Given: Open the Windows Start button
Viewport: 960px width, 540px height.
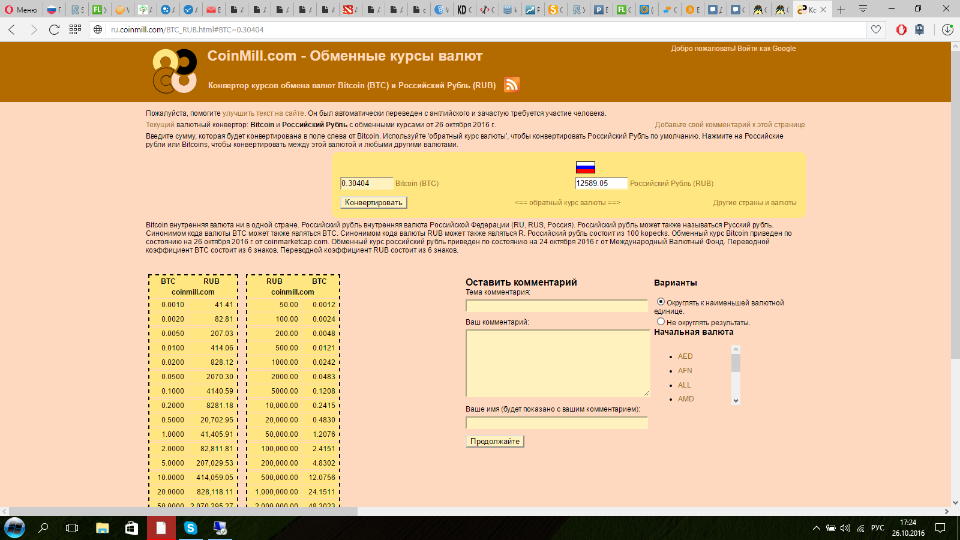Looking at the screenshot, I should [14, 528].
